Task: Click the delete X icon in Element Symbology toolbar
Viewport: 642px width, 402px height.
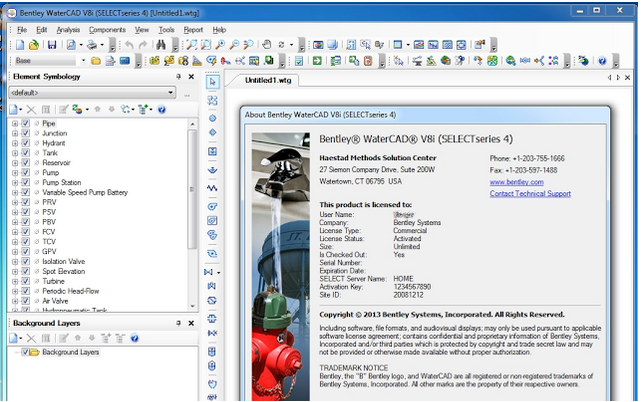Action: pyautogui.click(x=31, y=109)
